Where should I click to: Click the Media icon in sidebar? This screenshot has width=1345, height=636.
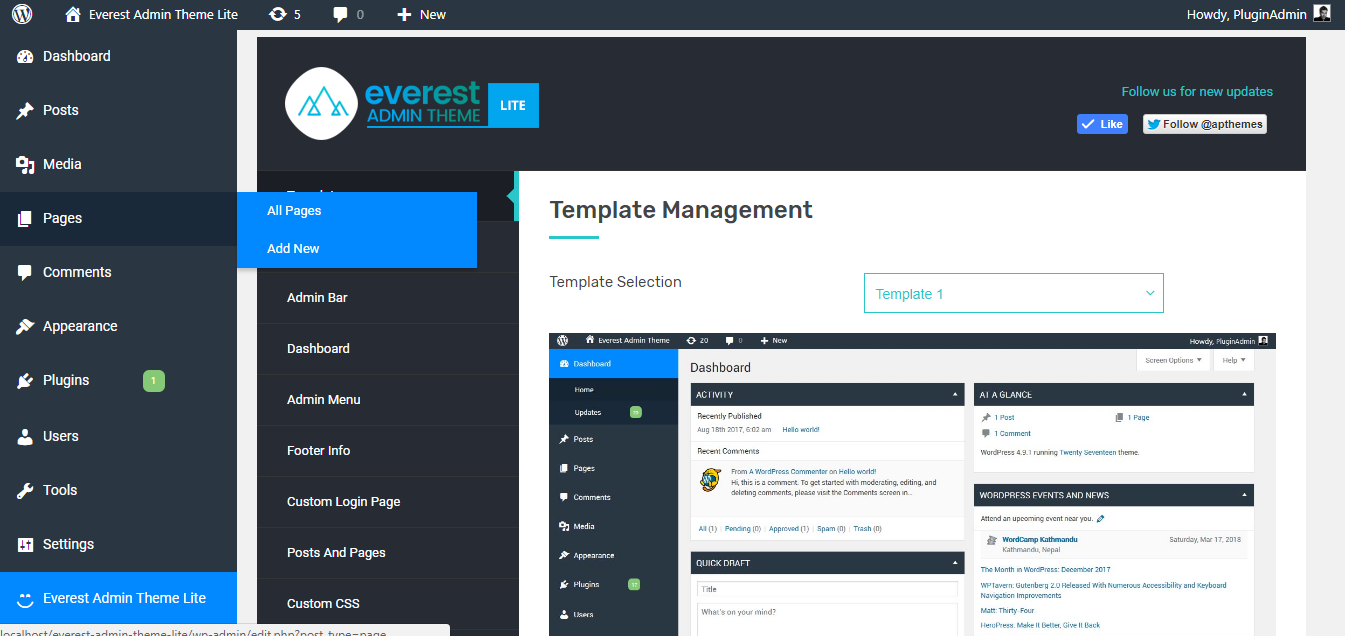pos(25,164)
